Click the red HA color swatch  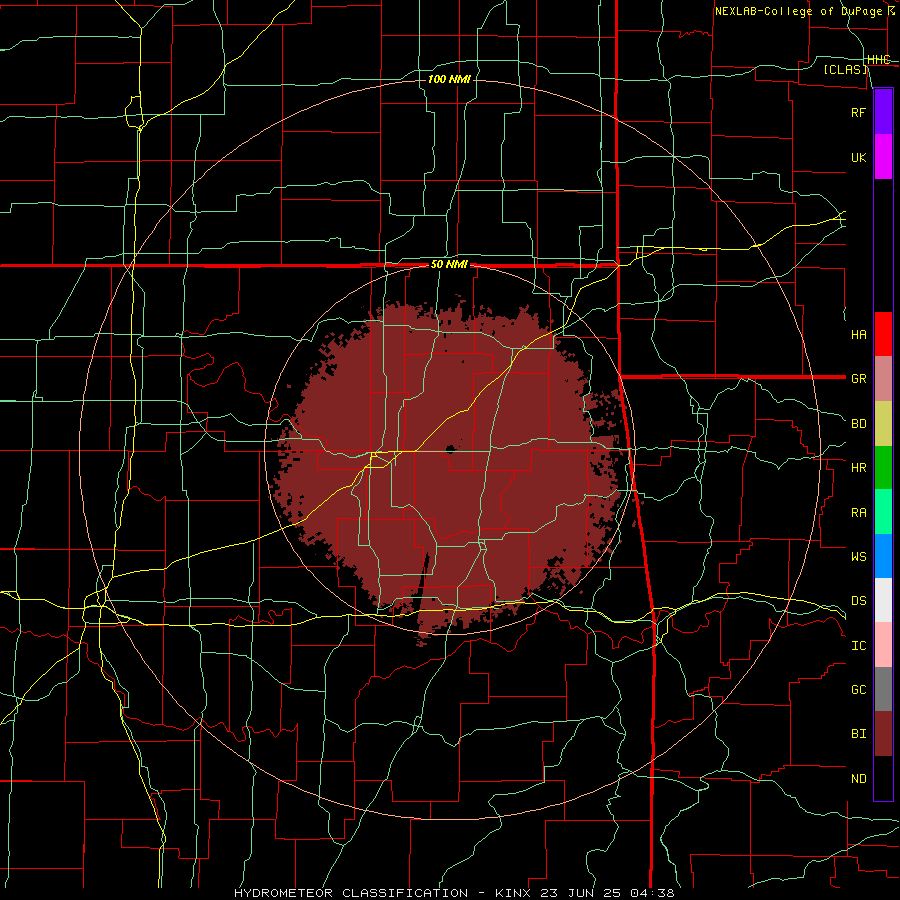(883, 334)
